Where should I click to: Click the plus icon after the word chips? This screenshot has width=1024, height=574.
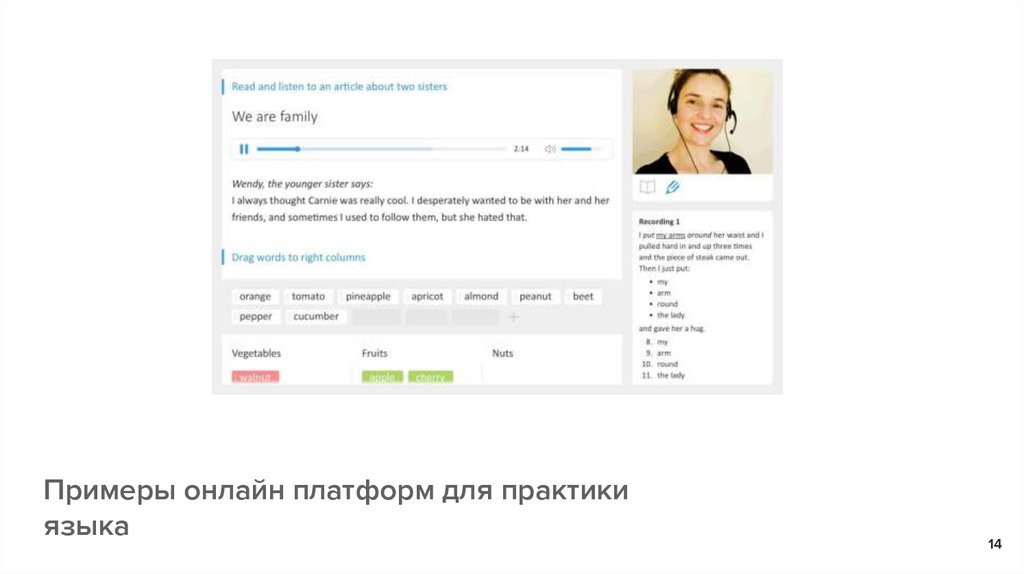coord(514,317)
